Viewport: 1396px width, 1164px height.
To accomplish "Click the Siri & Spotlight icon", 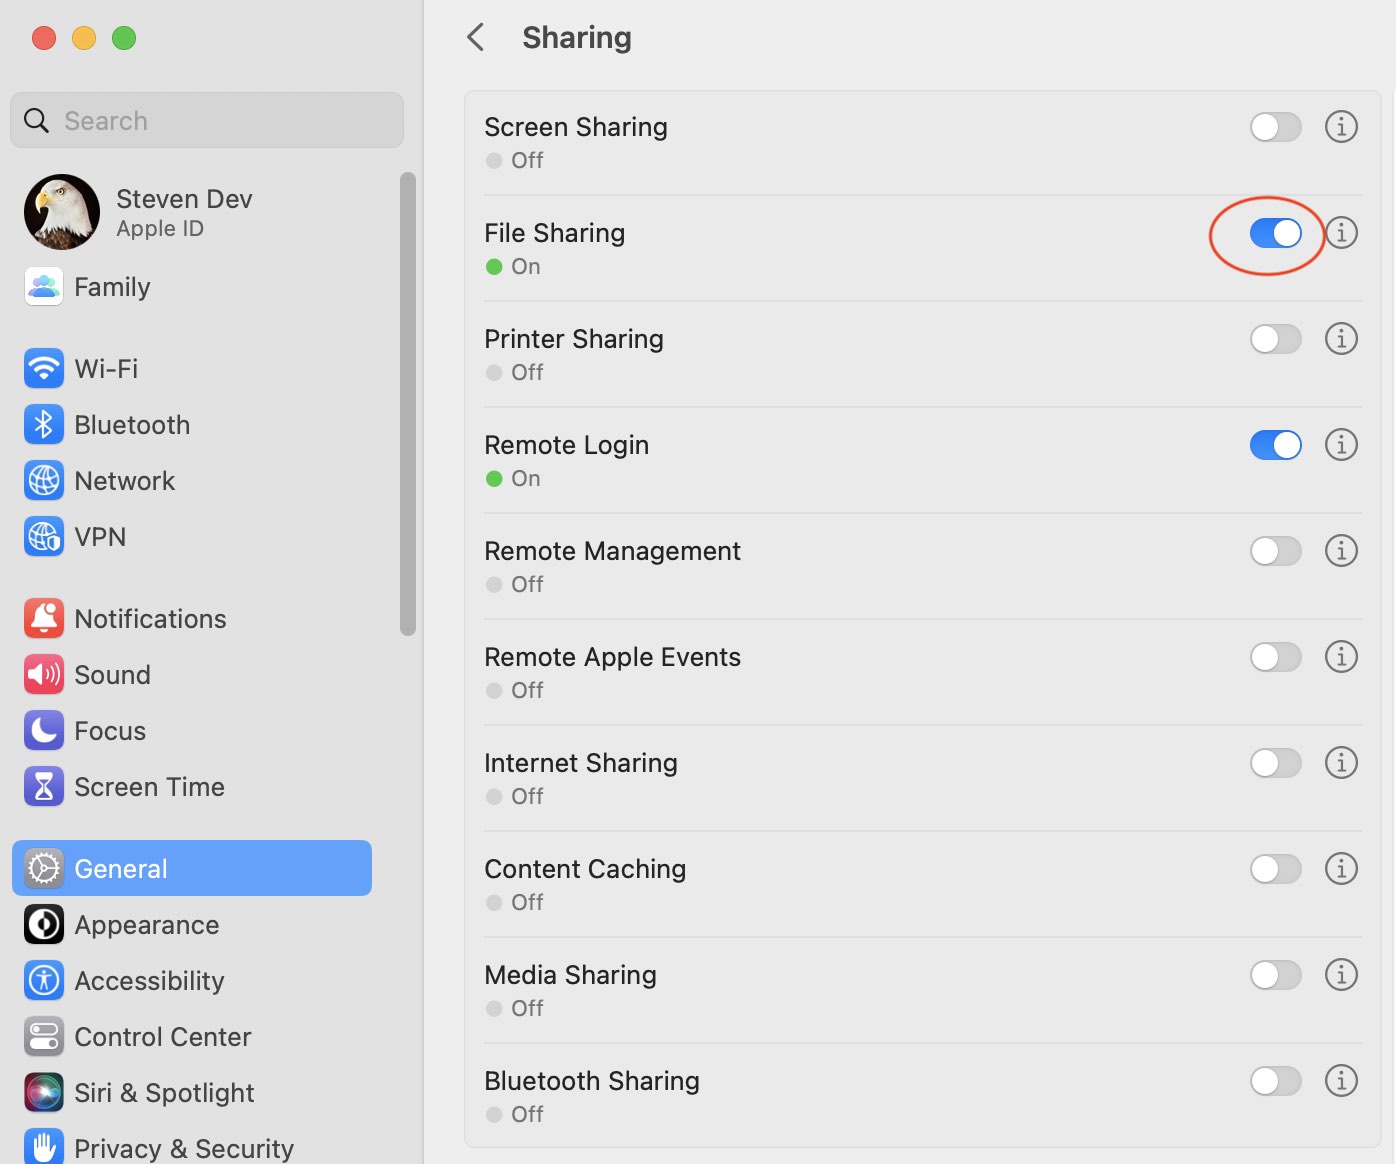I will (x=44, y=1093).
